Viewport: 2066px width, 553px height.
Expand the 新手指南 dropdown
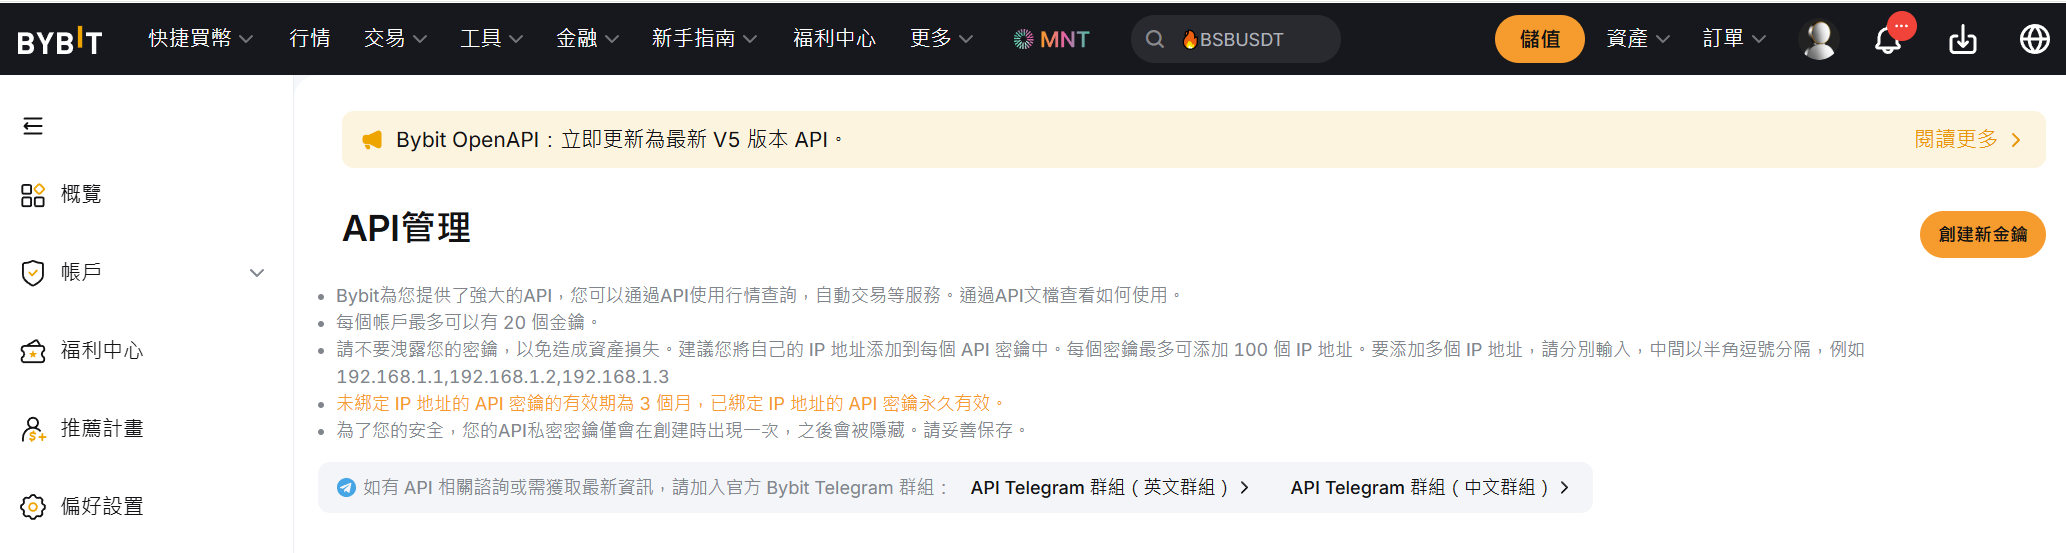750,39
